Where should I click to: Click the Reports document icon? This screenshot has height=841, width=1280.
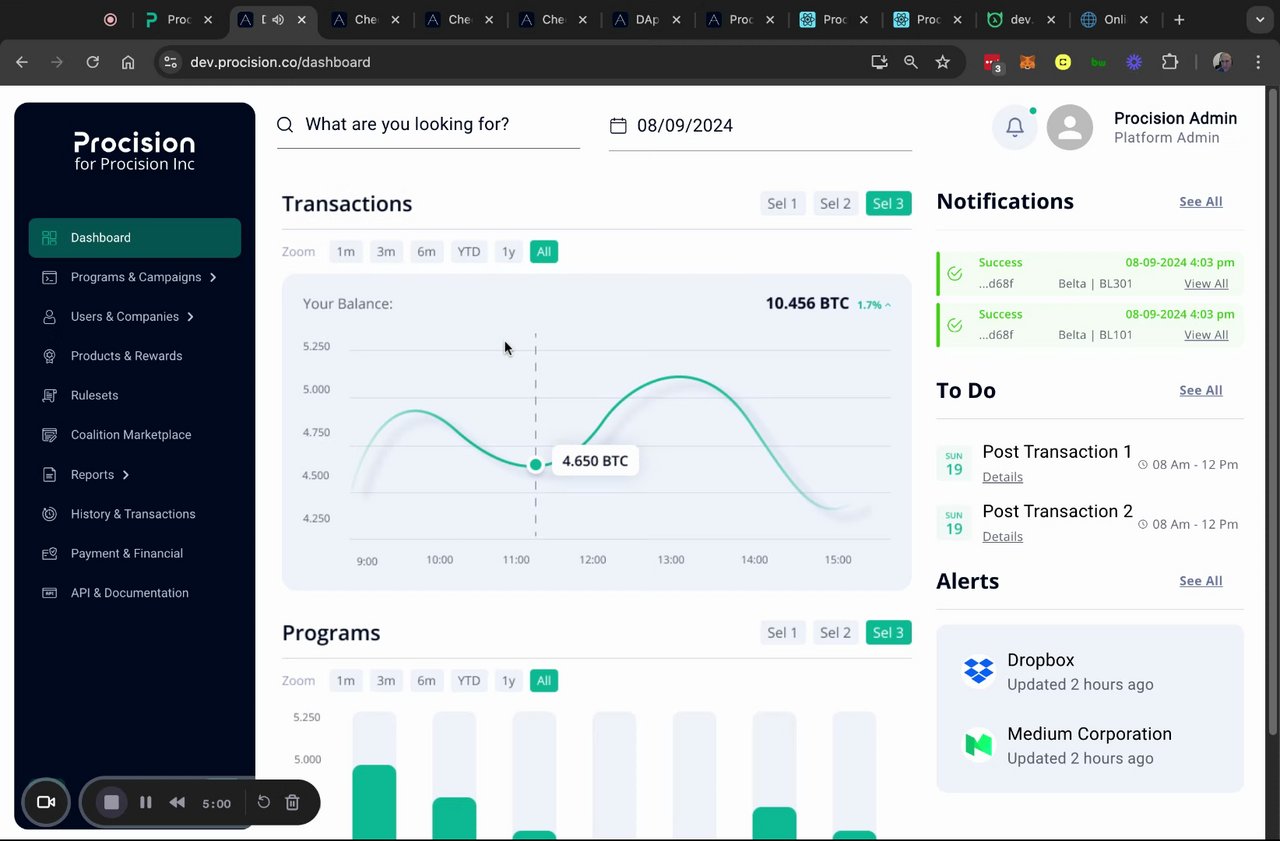[x=49, y=475]
